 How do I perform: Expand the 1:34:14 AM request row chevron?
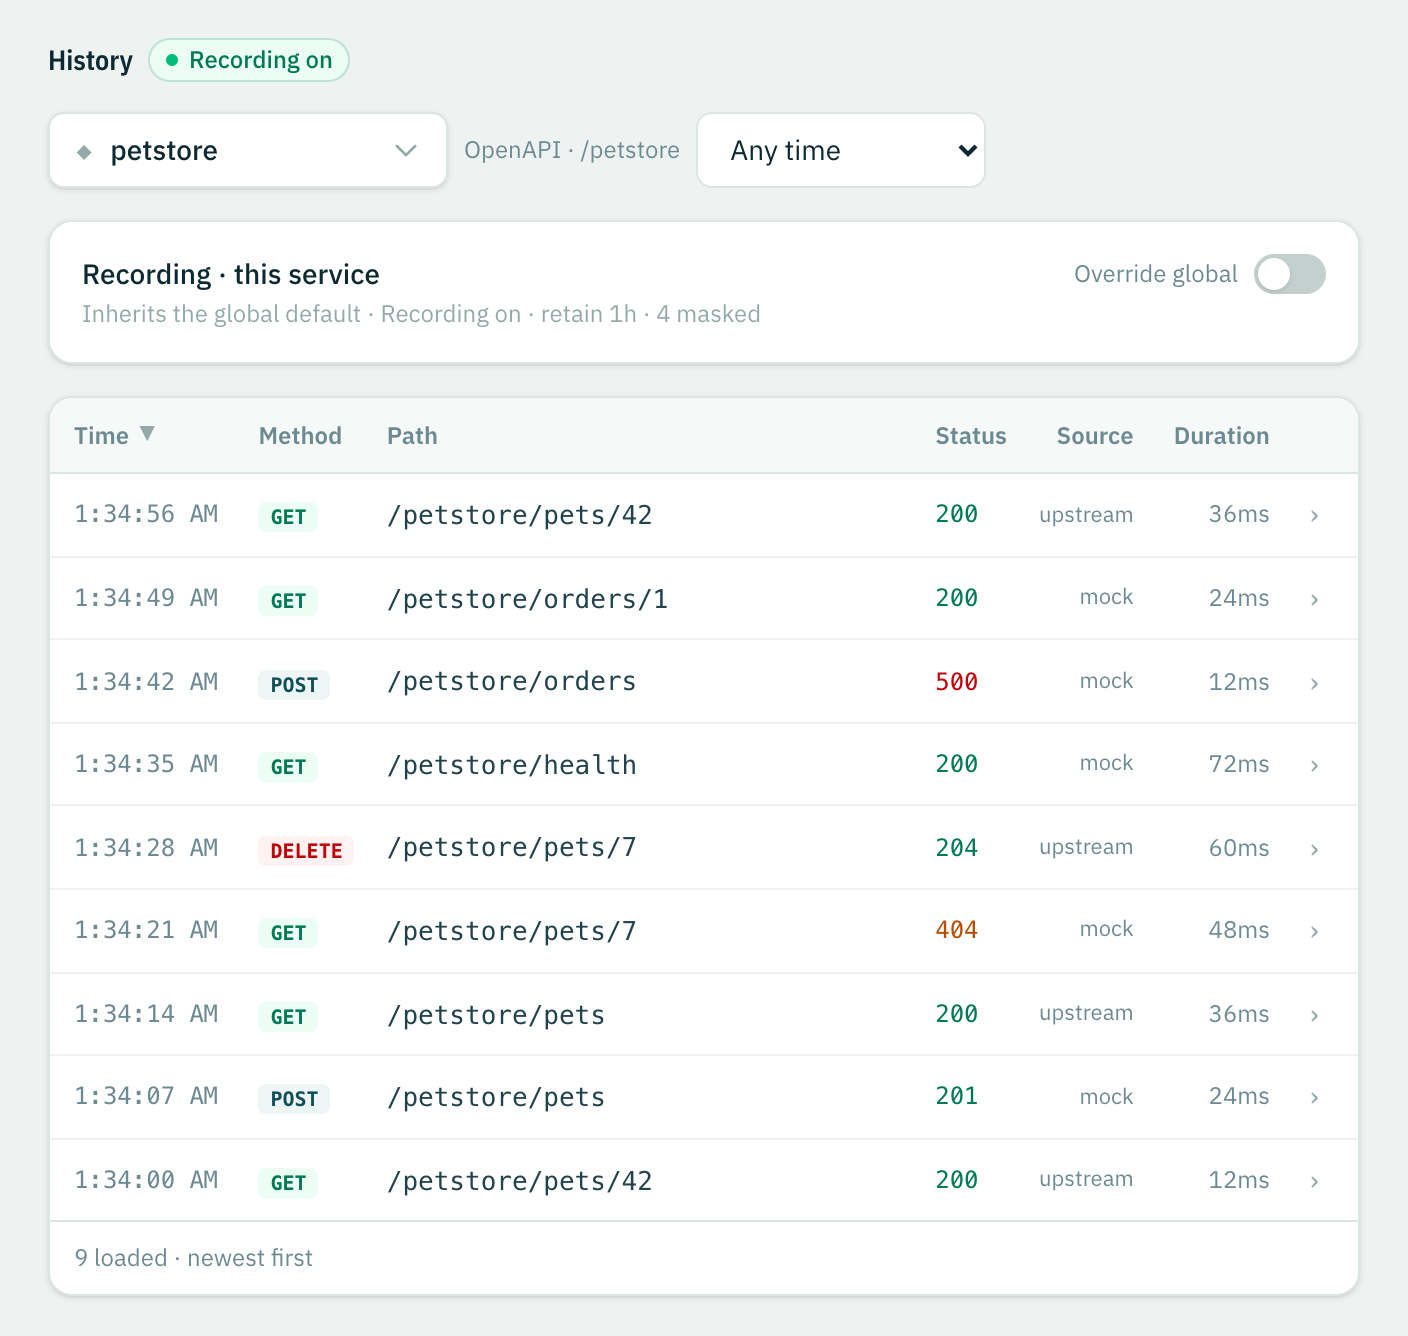coord(1314,1015)
